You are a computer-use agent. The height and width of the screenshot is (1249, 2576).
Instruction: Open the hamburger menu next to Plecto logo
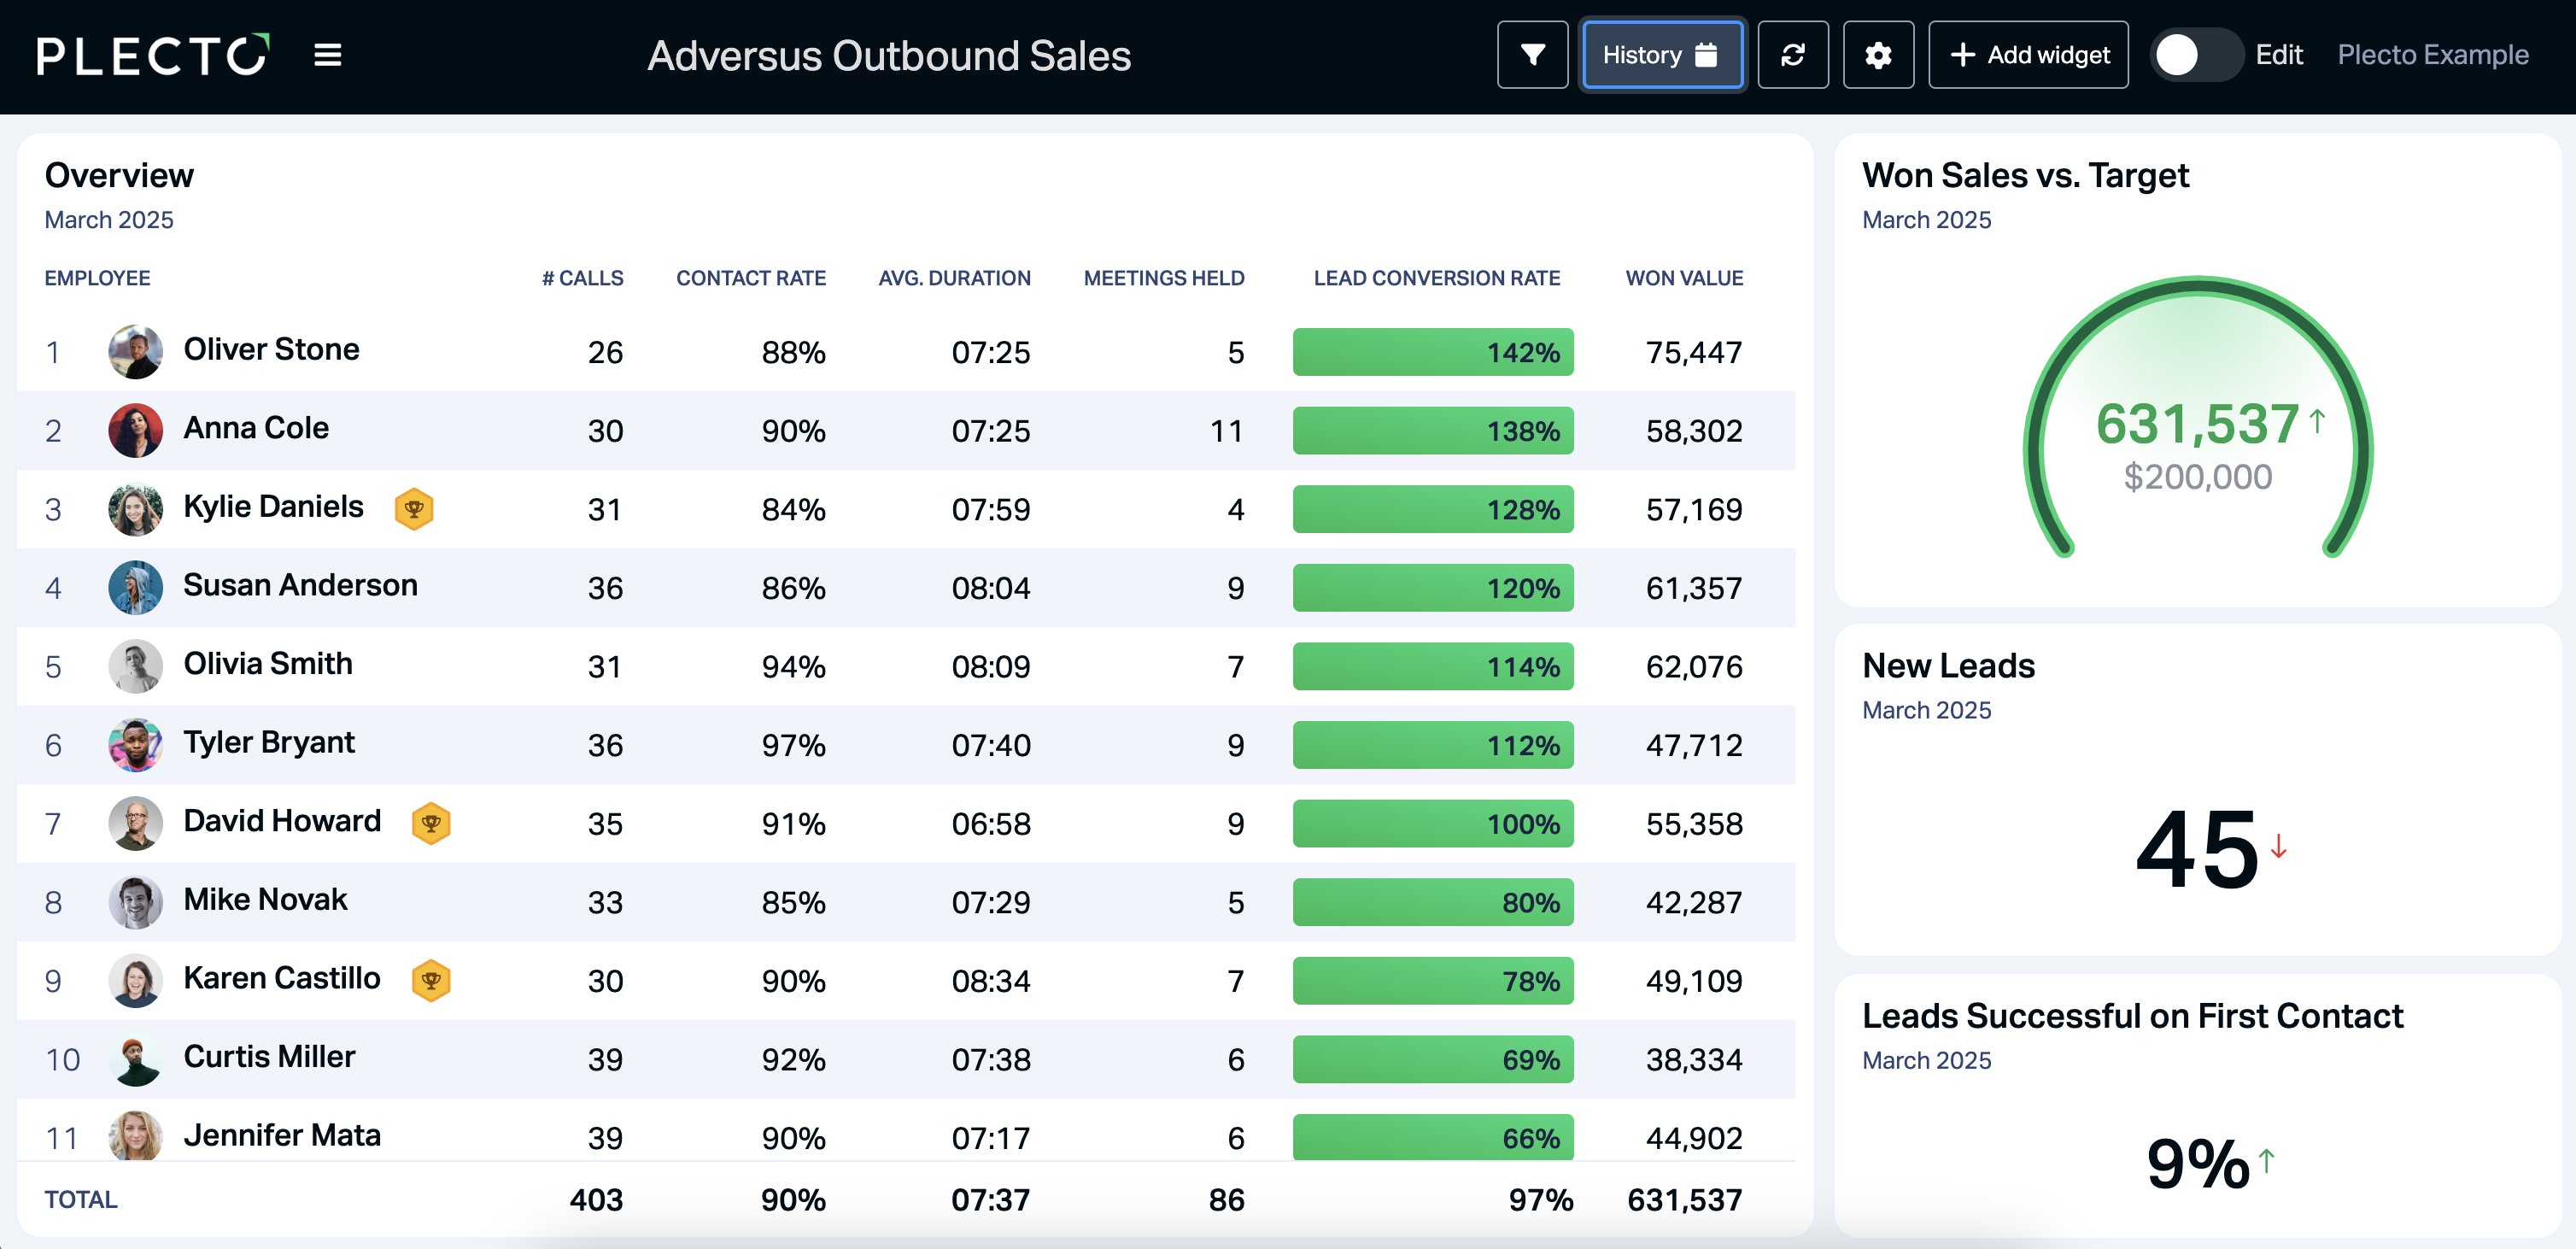coord(327,55)
